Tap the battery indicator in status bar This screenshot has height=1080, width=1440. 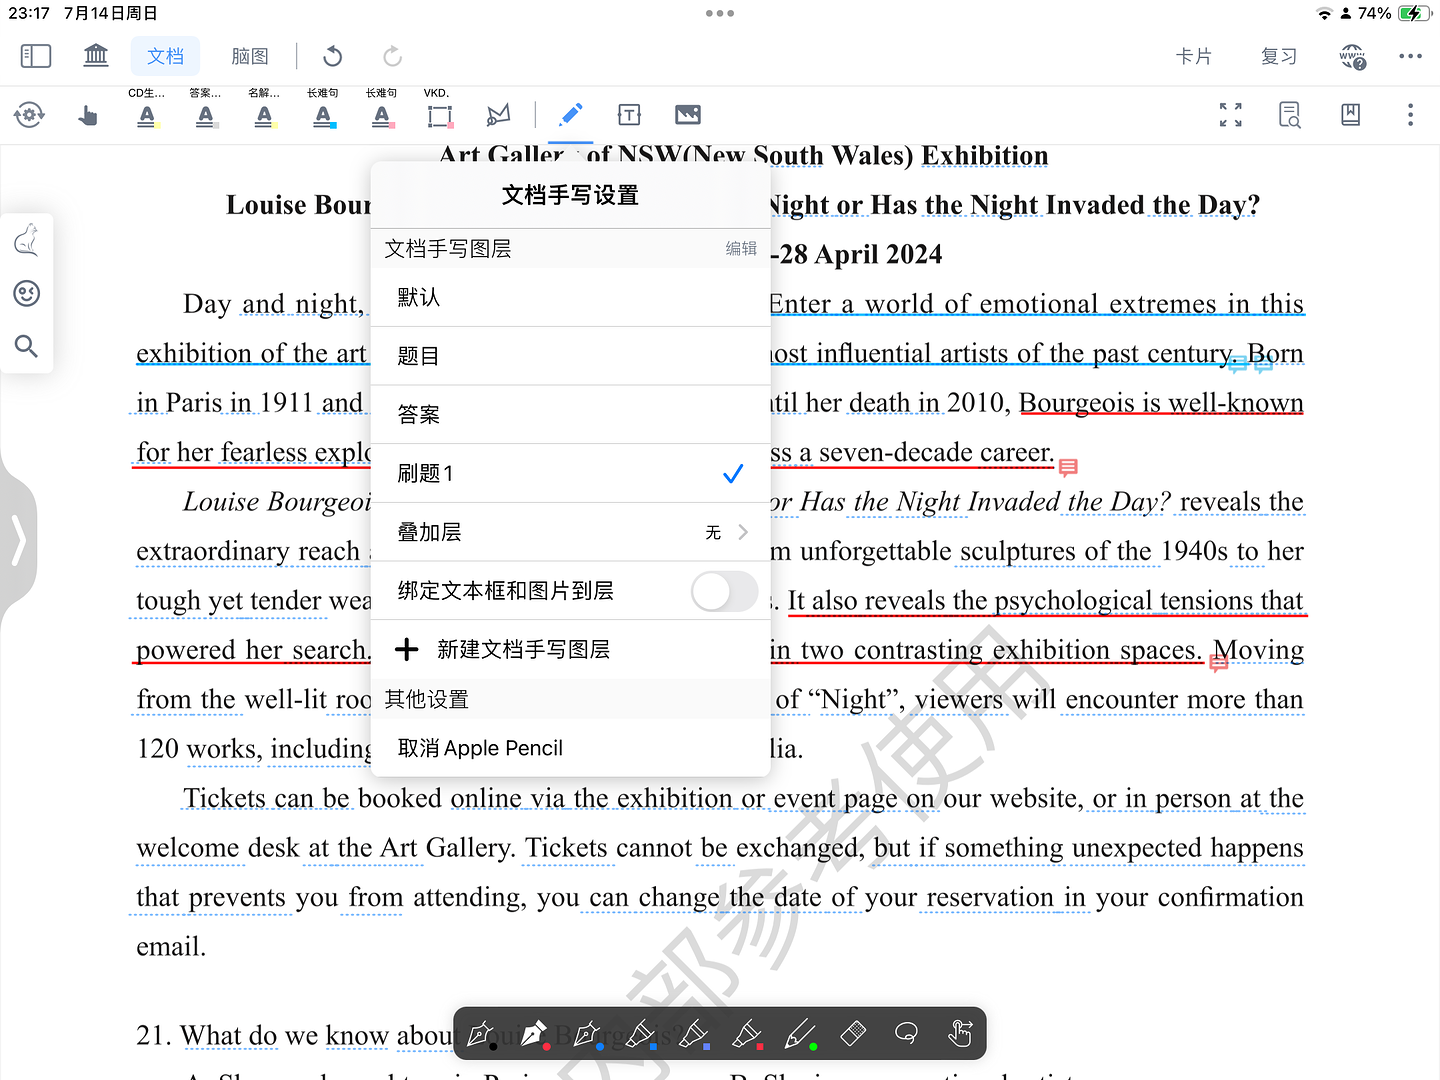[x=1415, y=13]
